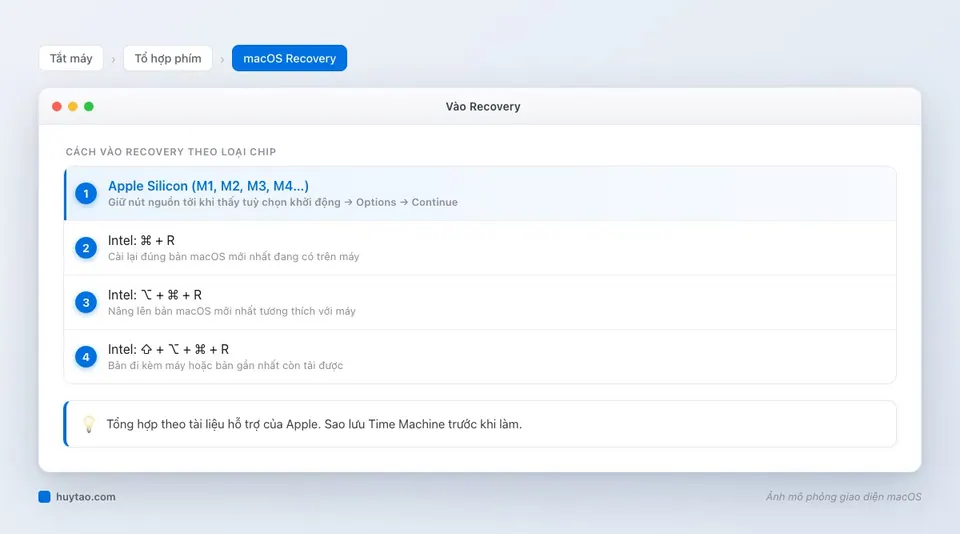
Task: Click the number 3 badge for Intel ⌥ + ⌘ + R
Action: click(86, 303)
